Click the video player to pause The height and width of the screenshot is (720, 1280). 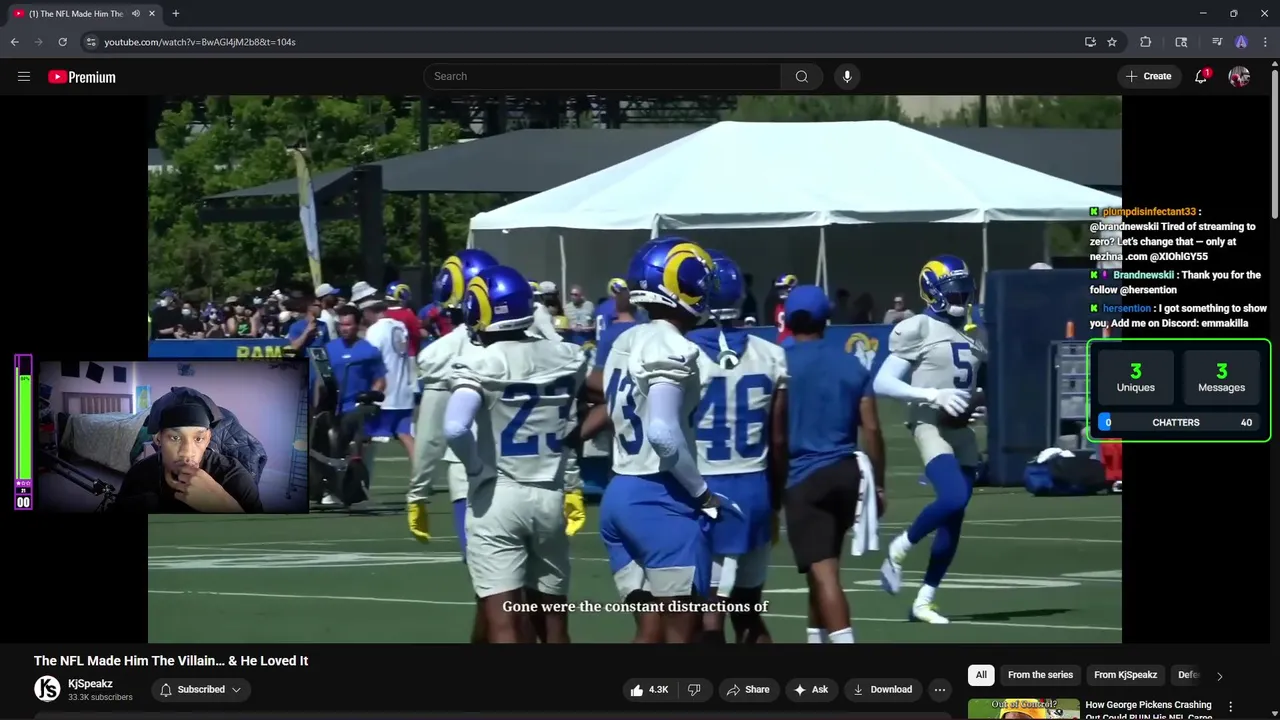click(x=635, y=369)
